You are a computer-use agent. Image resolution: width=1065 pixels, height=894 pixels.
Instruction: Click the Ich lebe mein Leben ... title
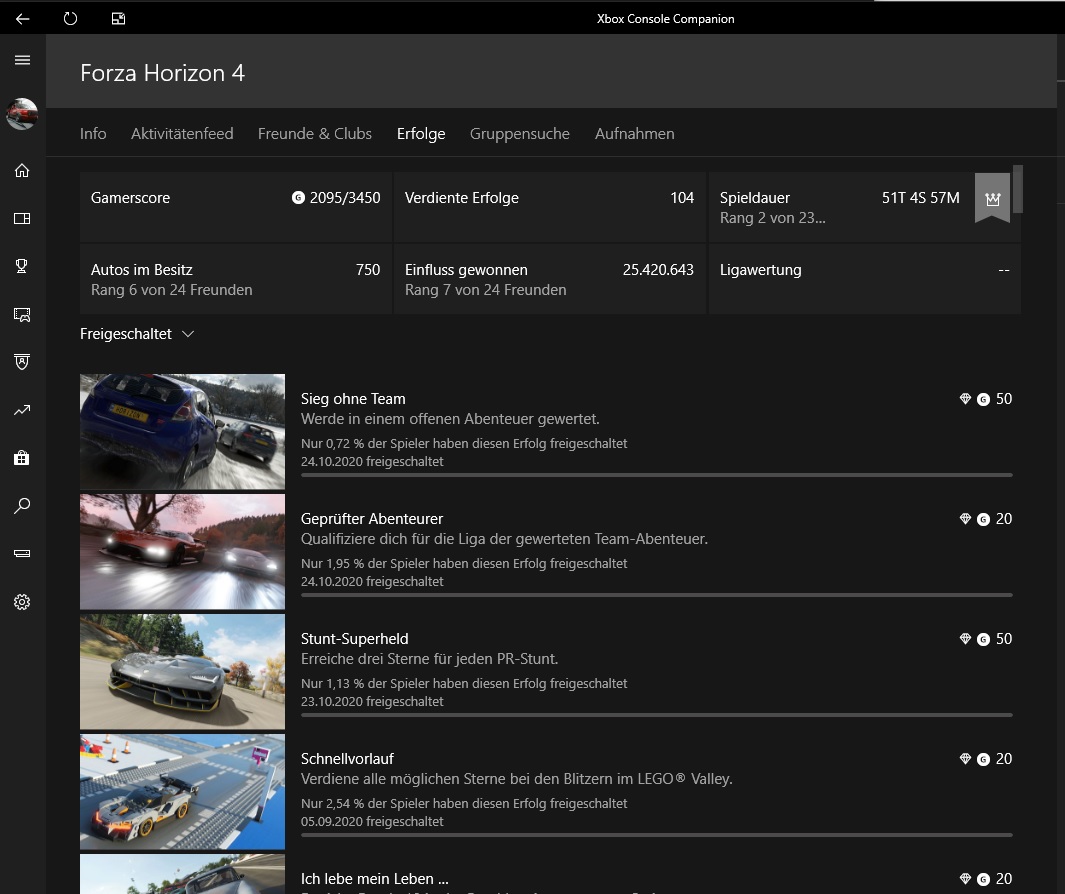tap(375, 879)
